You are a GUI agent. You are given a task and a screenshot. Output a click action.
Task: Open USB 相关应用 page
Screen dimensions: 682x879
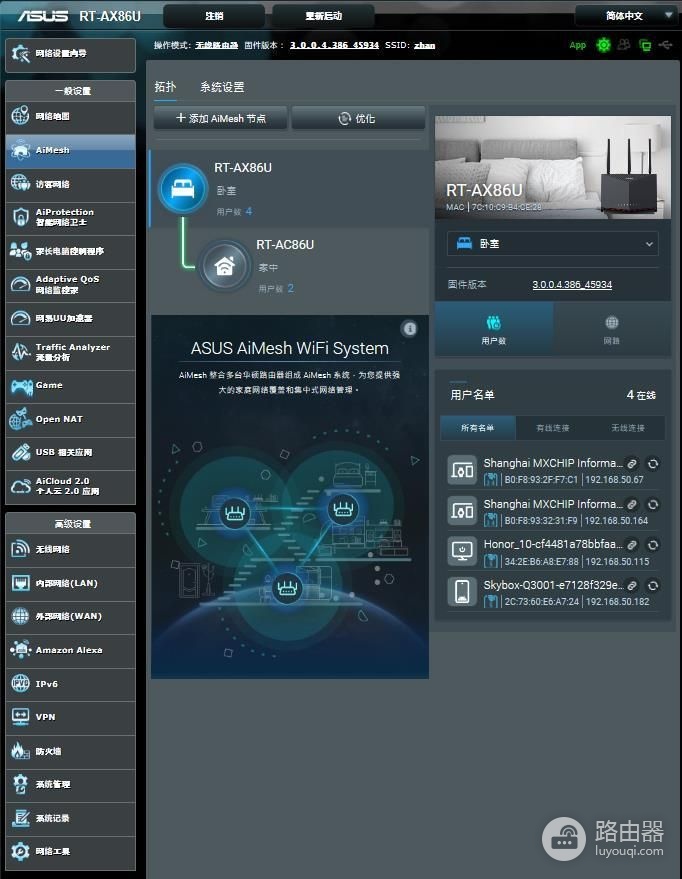[x=71, y=453]
